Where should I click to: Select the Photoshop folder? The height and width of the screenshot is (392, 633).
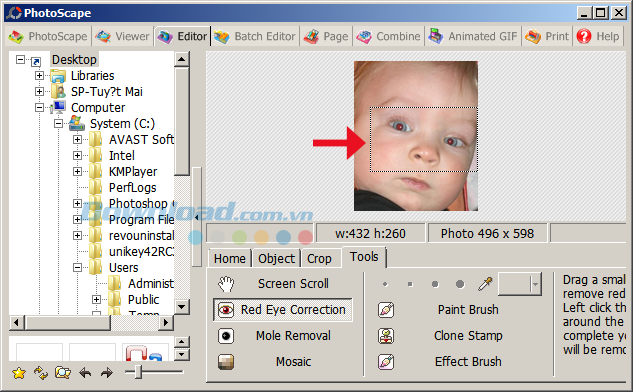coord(138,203)
